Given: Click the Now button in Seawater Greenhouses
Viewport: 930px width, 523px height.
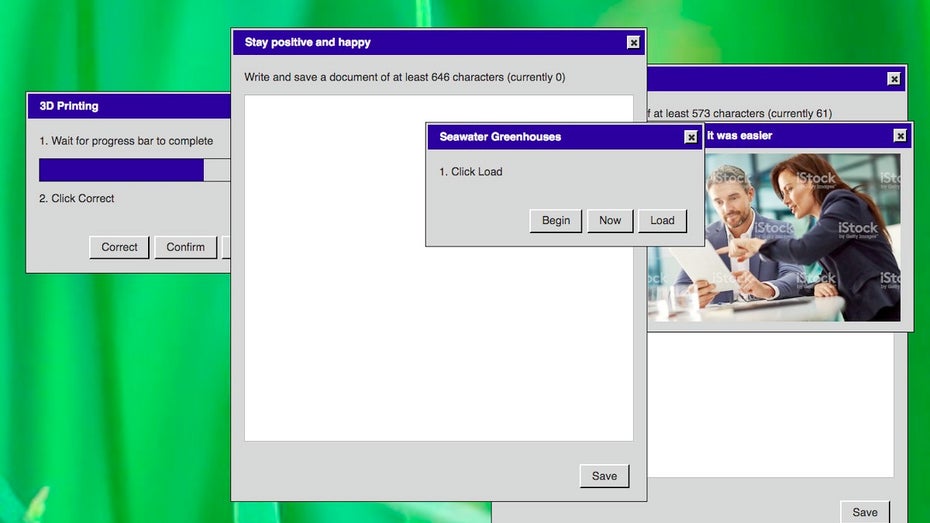Looking at the screenshot, I should (x=610, y=221).
